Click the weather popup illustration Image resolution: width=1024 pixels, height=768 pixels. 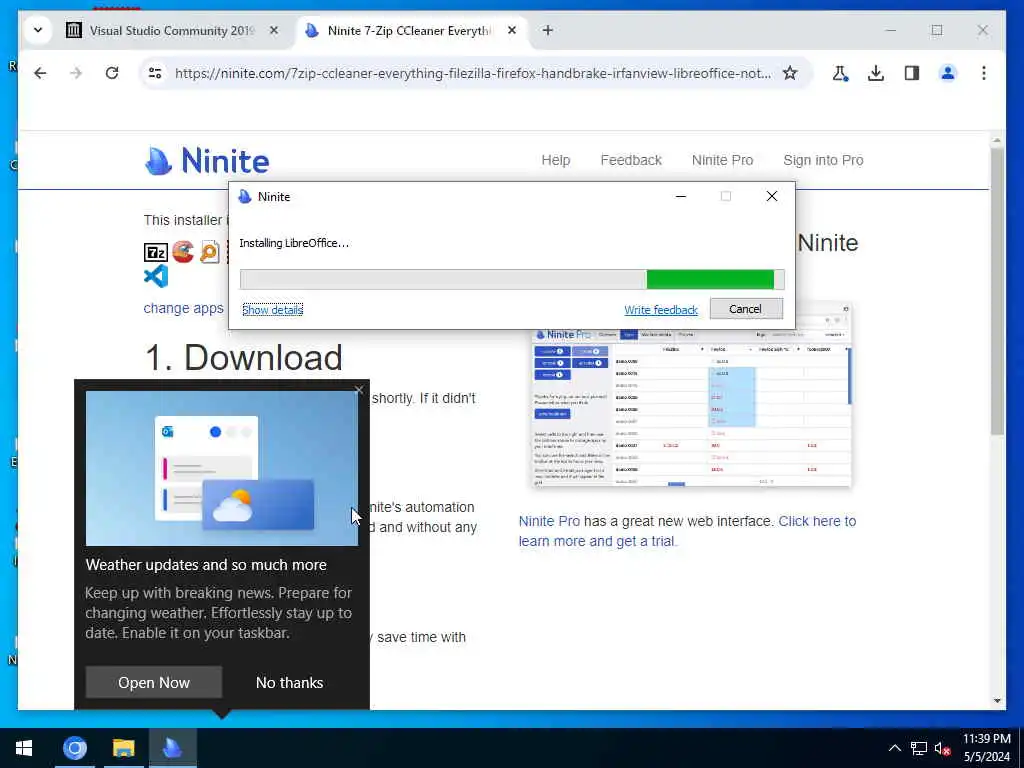221,468
